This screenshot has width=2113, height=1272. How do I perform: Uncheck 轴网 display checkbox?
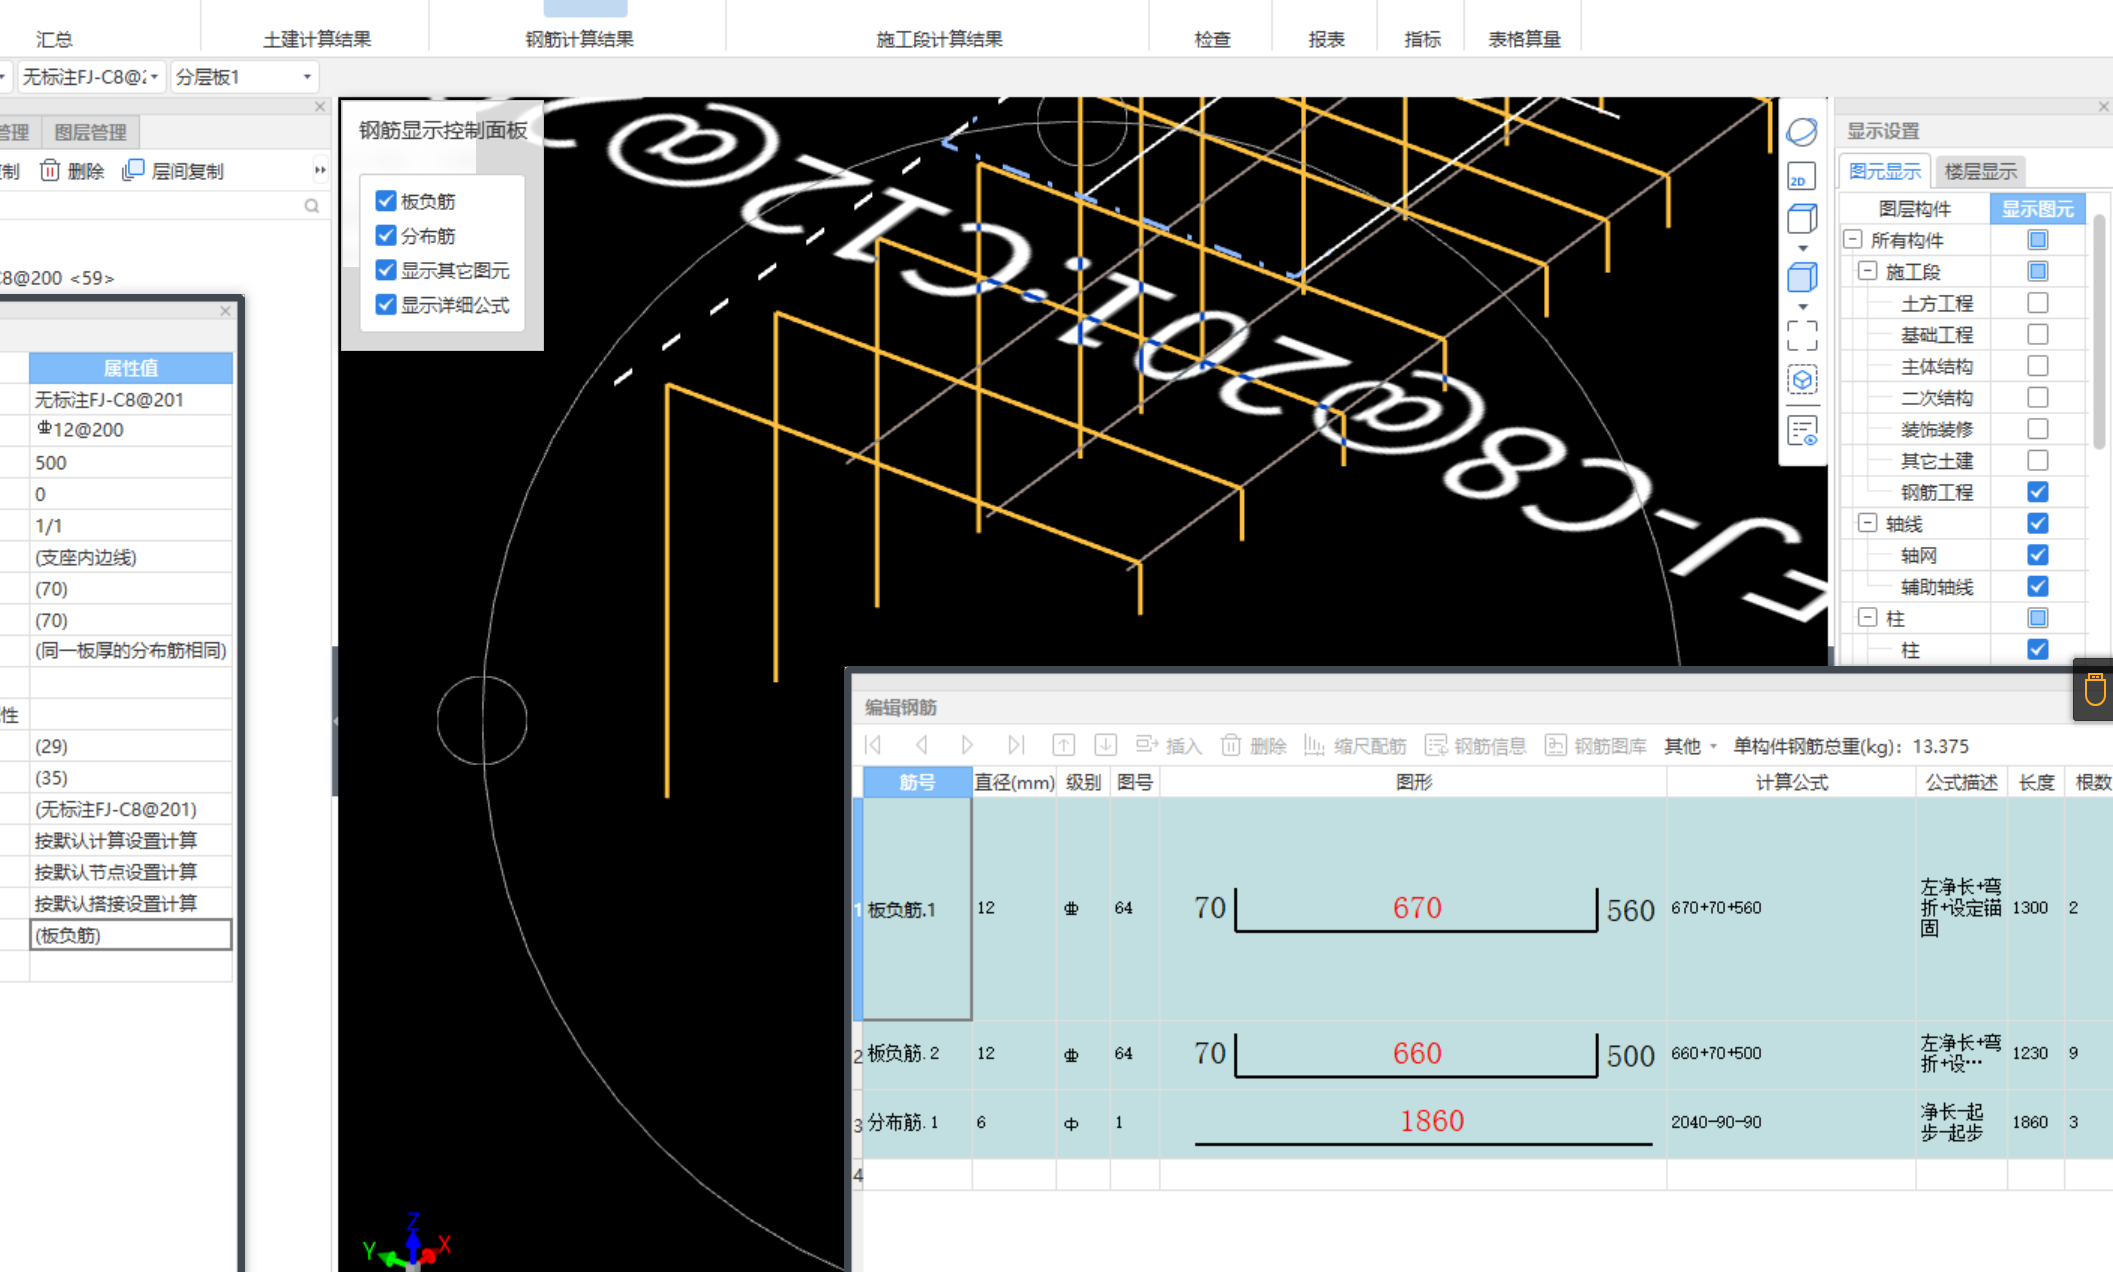[x=2037, y=555]
